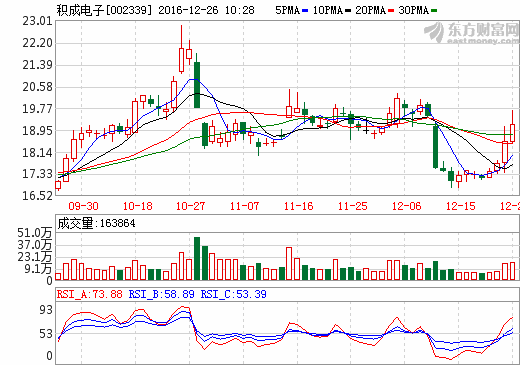Select the 12-06 date axis label
Screen dimensions: 520x365
point(406,206)
